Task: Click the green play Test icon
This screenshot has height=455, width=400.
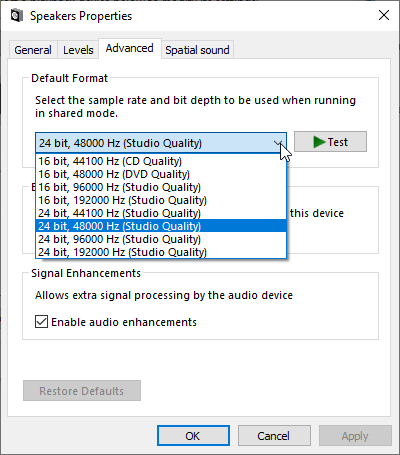Action: 319,142
